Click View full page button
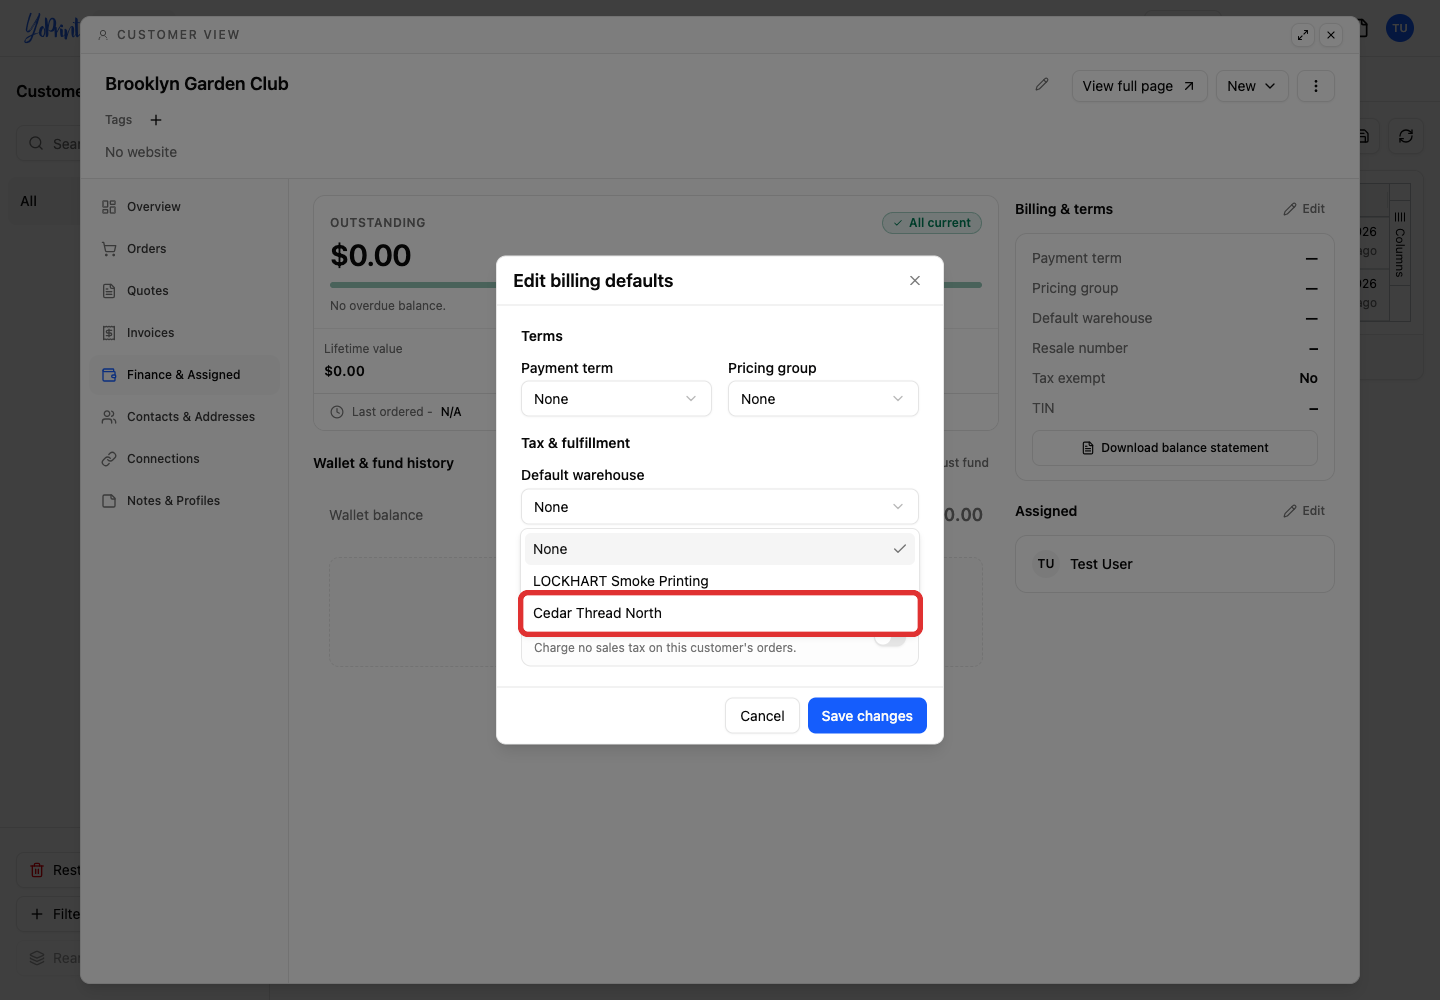 coord(1139,86)
